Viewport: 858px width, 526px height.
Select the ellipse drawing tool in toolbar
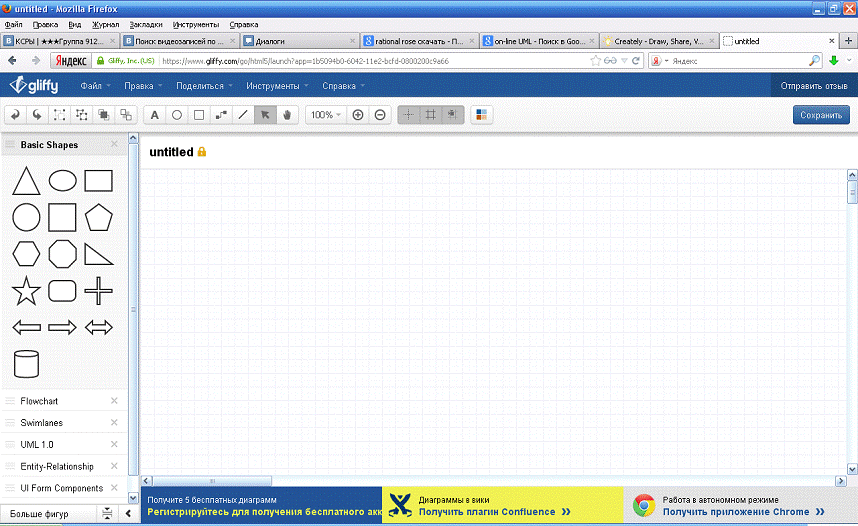(177, 115)
